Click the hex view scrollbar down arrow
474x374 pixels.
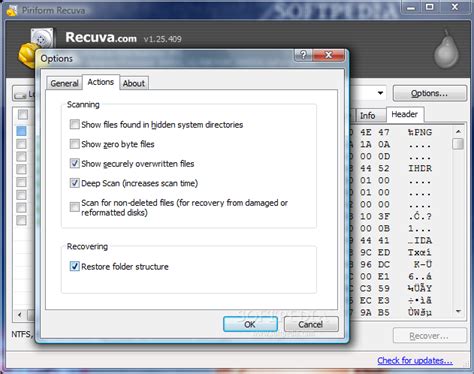click(459, 311)
